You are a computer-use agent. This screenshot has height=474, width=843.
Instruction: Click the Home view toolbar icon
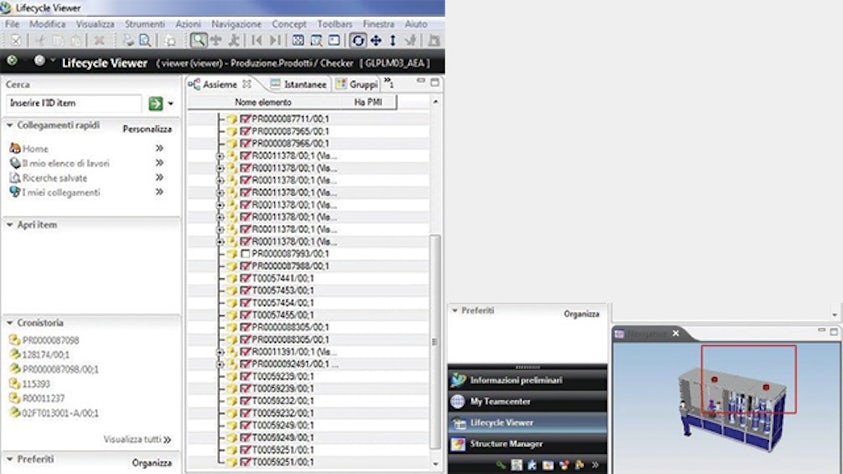[170, 40]
